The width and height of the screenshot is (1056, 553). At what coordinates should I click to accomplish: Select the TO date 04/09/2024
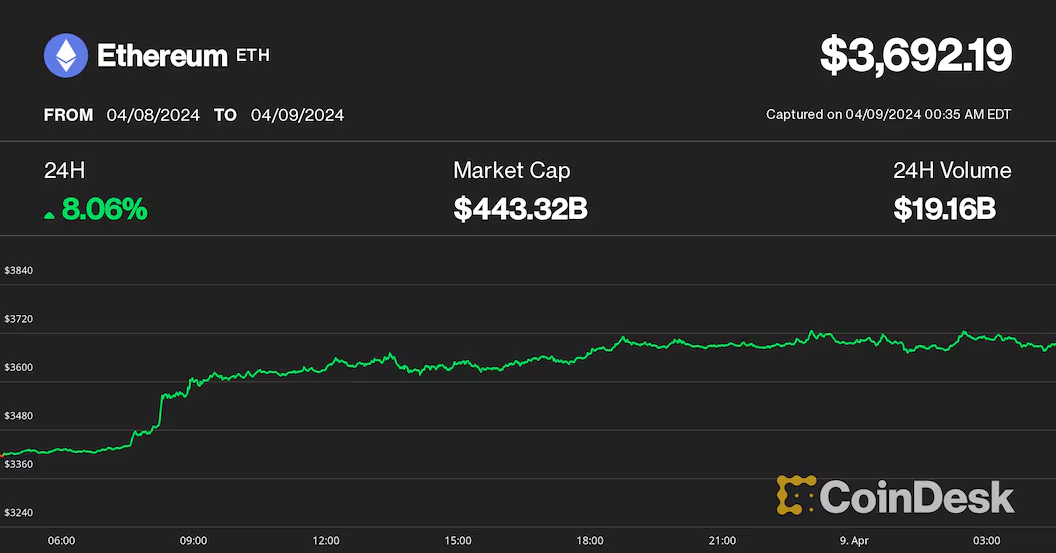297,115
